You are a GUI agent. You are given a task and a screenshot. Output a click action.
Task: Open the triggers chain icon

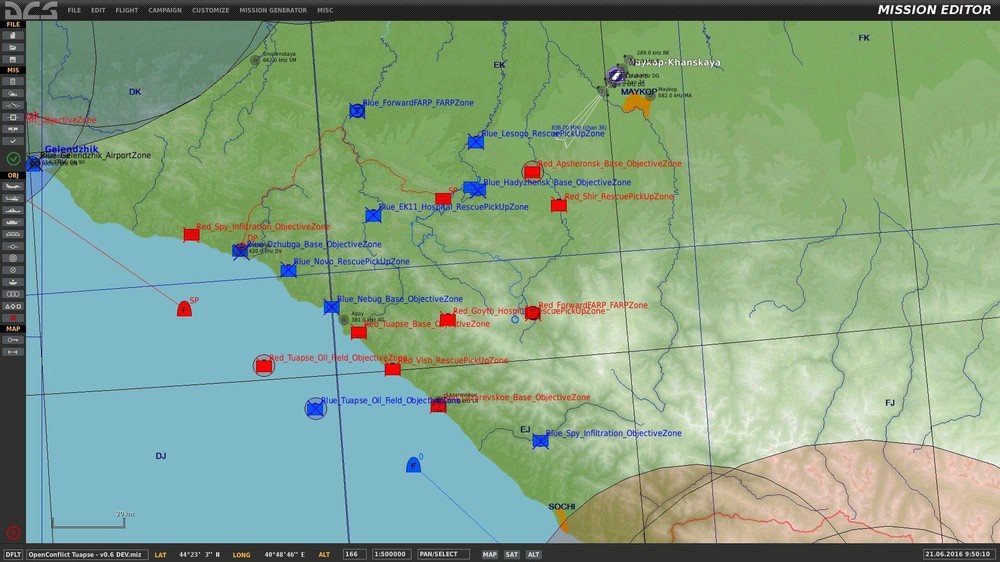[13, 105]
